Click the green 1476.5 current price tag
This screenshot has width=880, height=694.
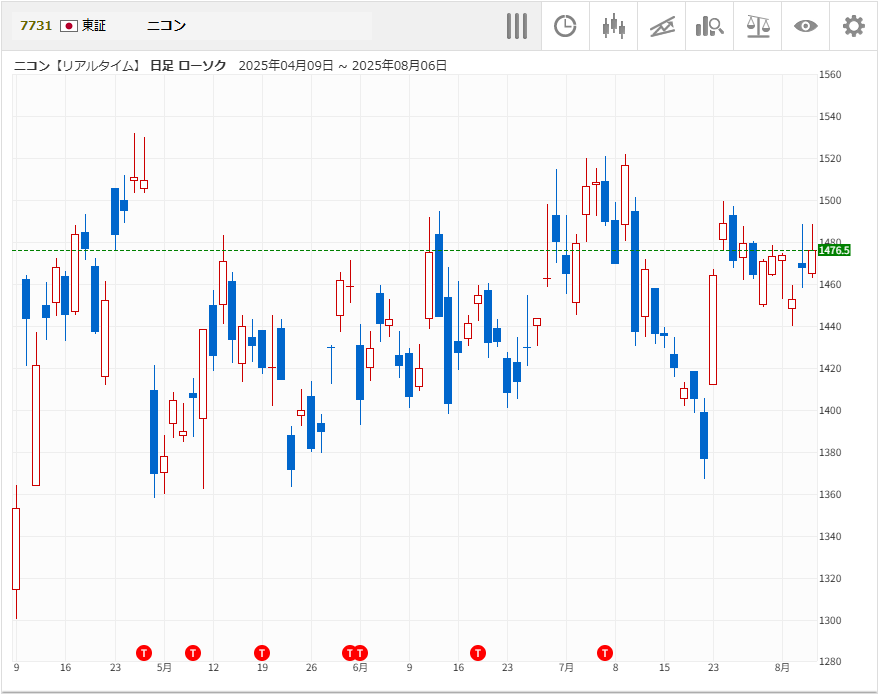click(x=834, y=250)
